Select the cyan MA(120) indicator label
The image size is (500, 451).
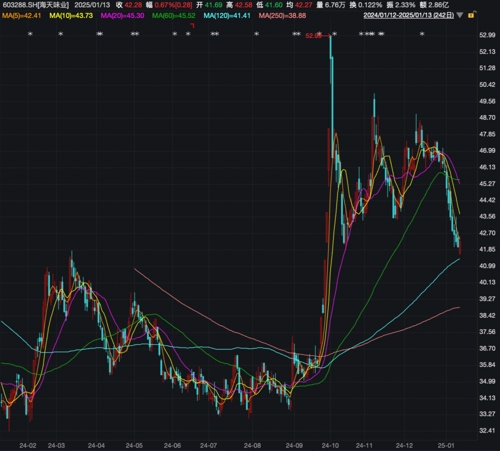(227, 16)
